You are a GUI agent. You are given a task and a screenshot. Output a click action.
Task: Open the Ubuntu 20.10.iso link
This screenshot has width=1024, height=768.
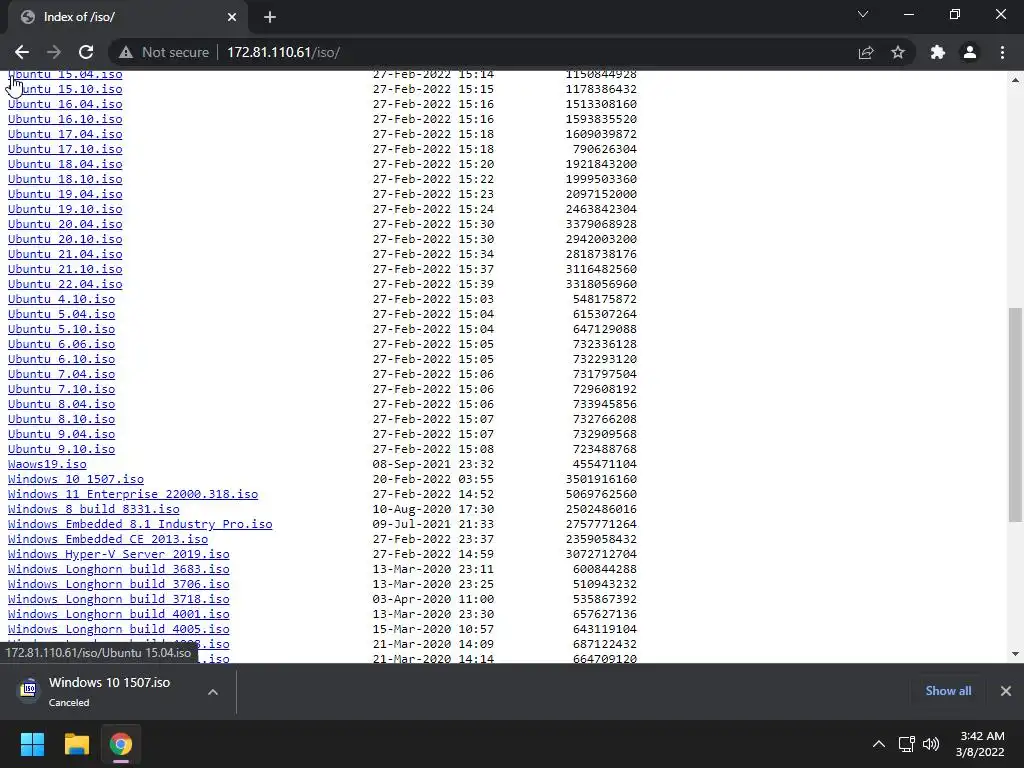pos(65,239)
